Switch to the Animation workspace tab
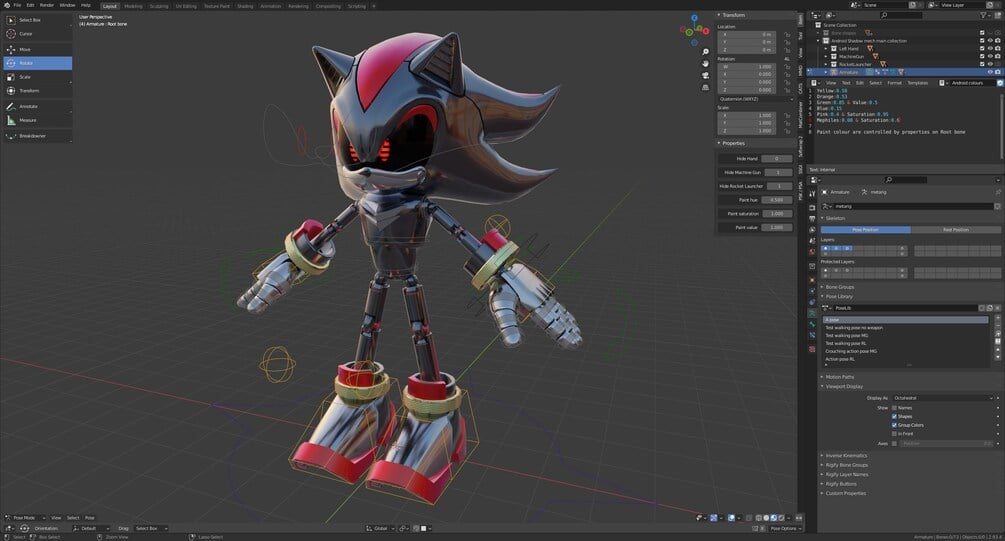This screenshot has width=1005, height=541. click(x=270, y=6)
